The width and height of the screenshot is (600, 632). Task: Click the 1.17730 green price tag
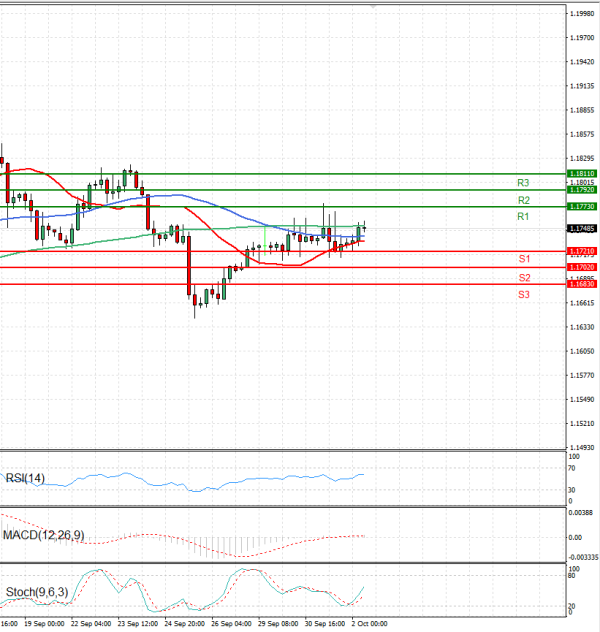tap(582, 206)
